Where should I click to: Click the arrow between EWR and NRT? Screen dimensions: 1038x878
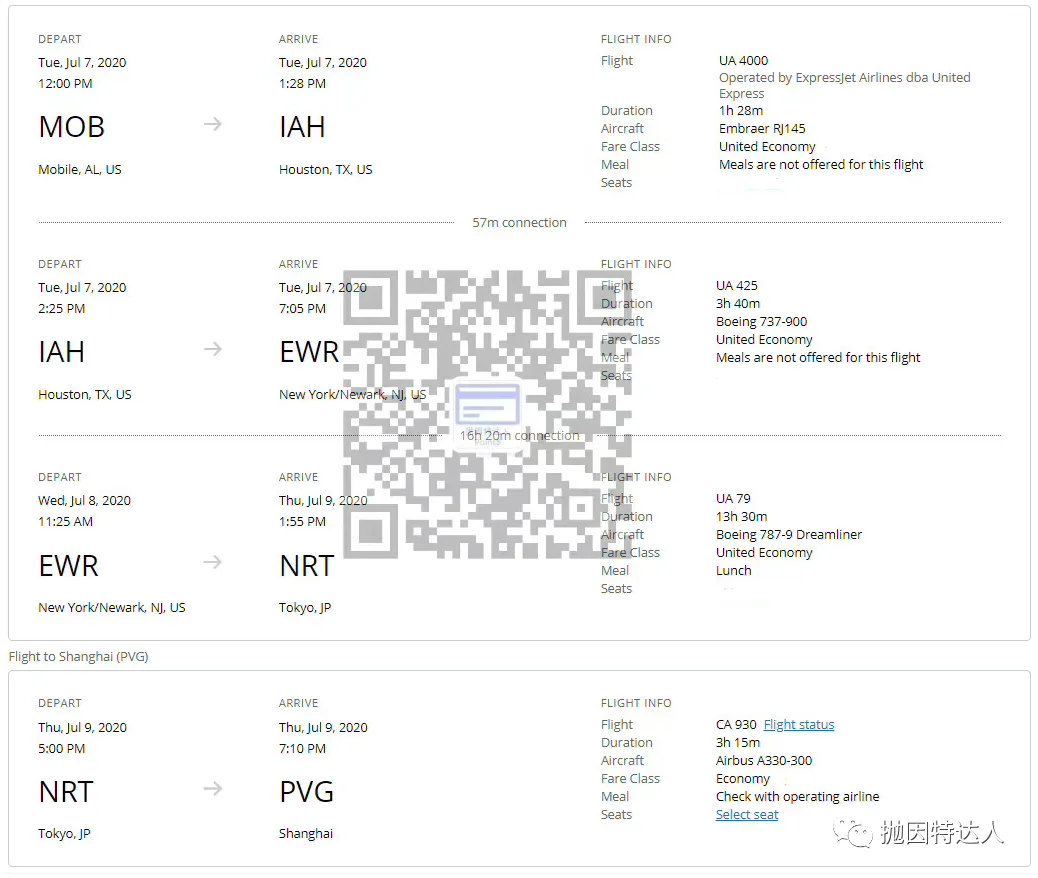coord(212,563)
